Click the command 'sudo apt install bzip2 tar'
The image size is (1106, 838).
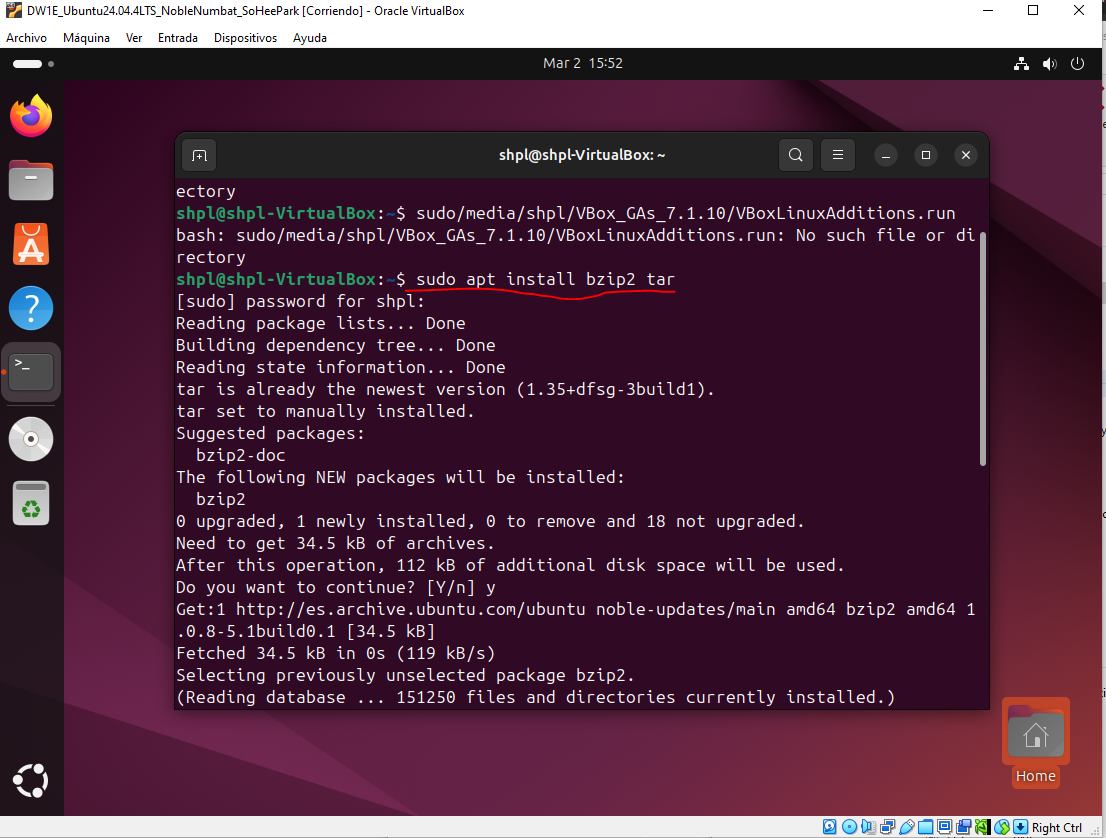click(545, 279)
